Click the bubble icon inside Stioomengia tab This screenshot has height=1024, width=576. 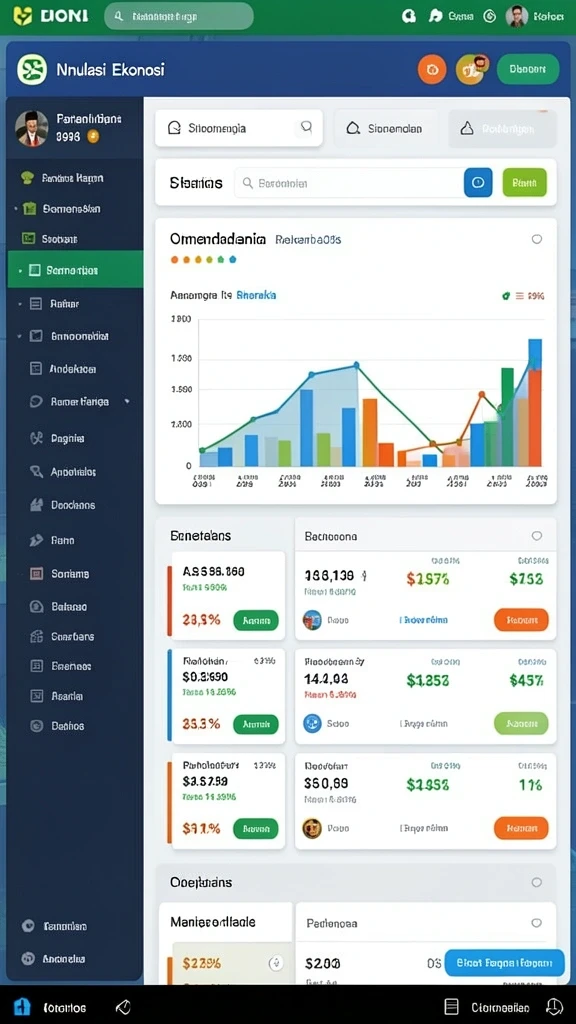[305, 127]
